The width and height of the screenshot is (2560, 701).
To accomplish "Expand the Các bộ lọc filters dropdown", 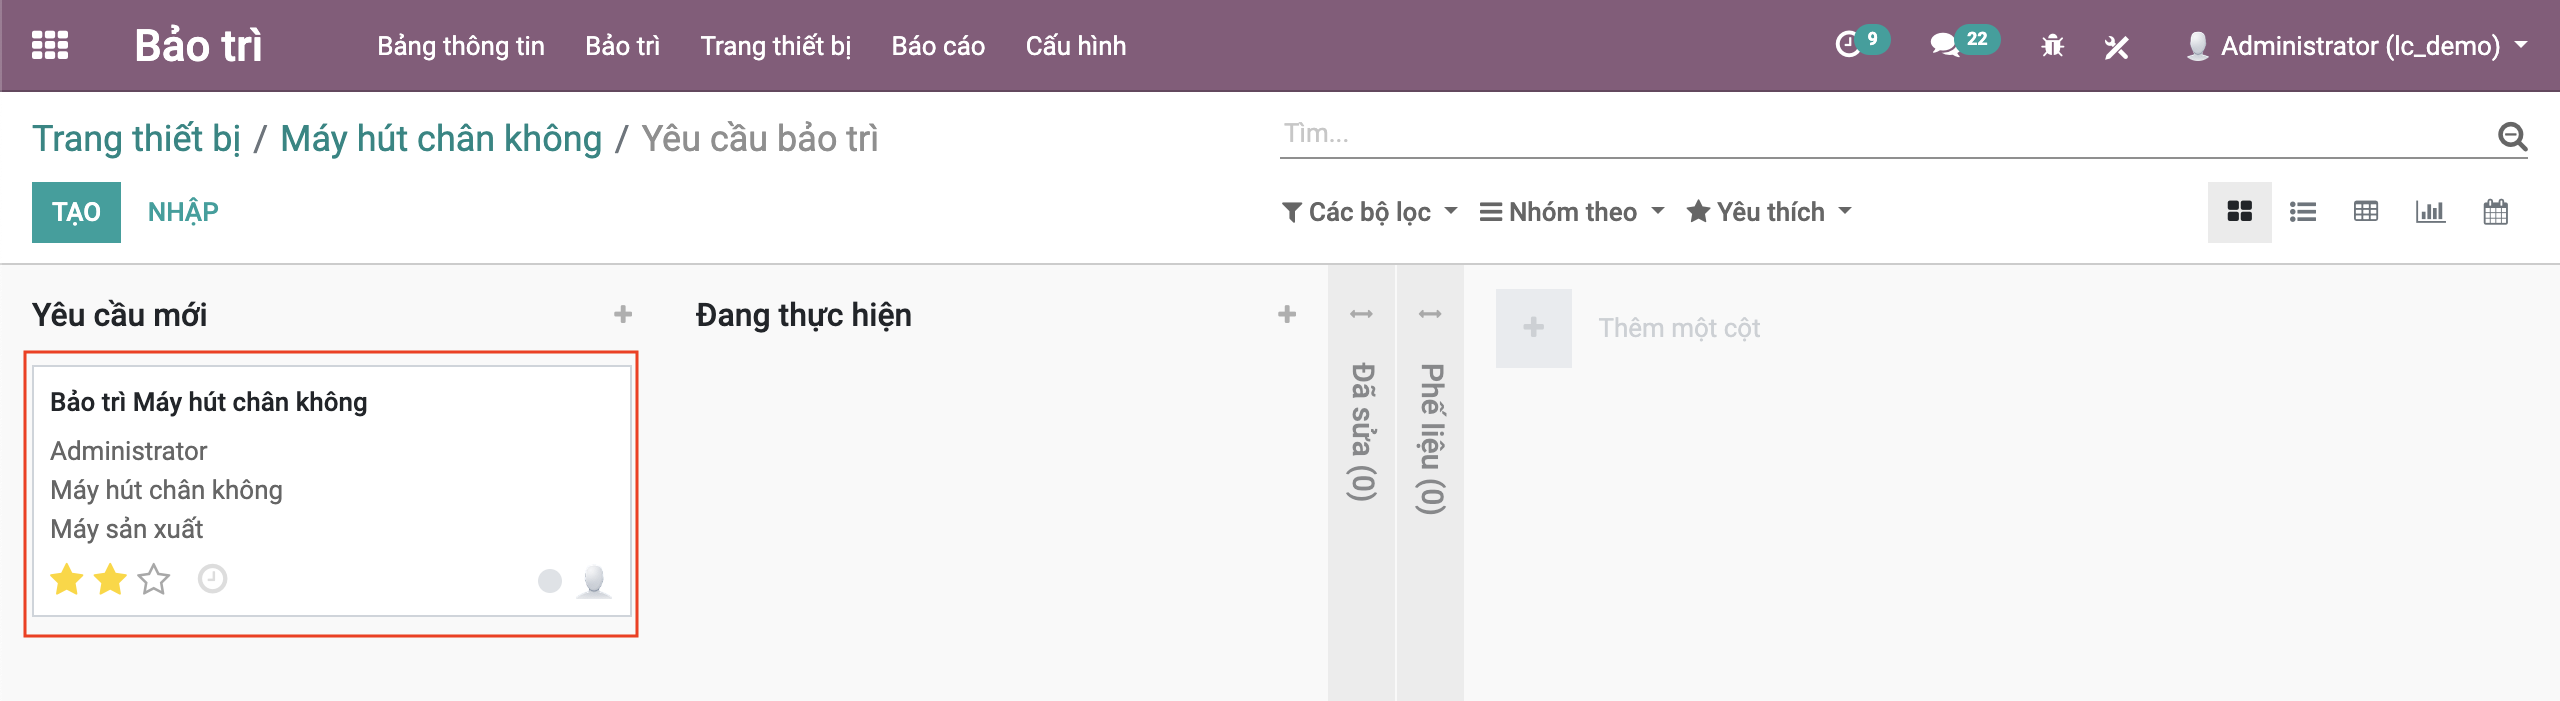I will [1369, 212].
